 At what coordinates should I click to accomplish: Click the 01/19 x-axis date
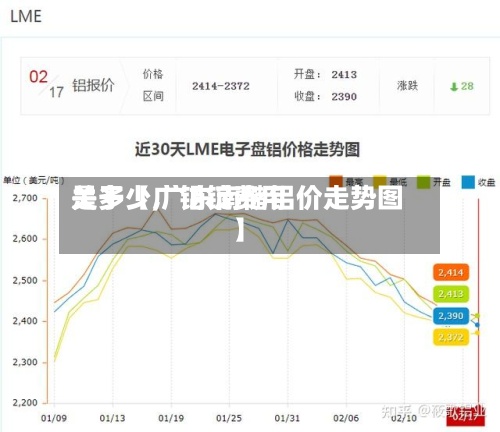[x=171, y=418]
